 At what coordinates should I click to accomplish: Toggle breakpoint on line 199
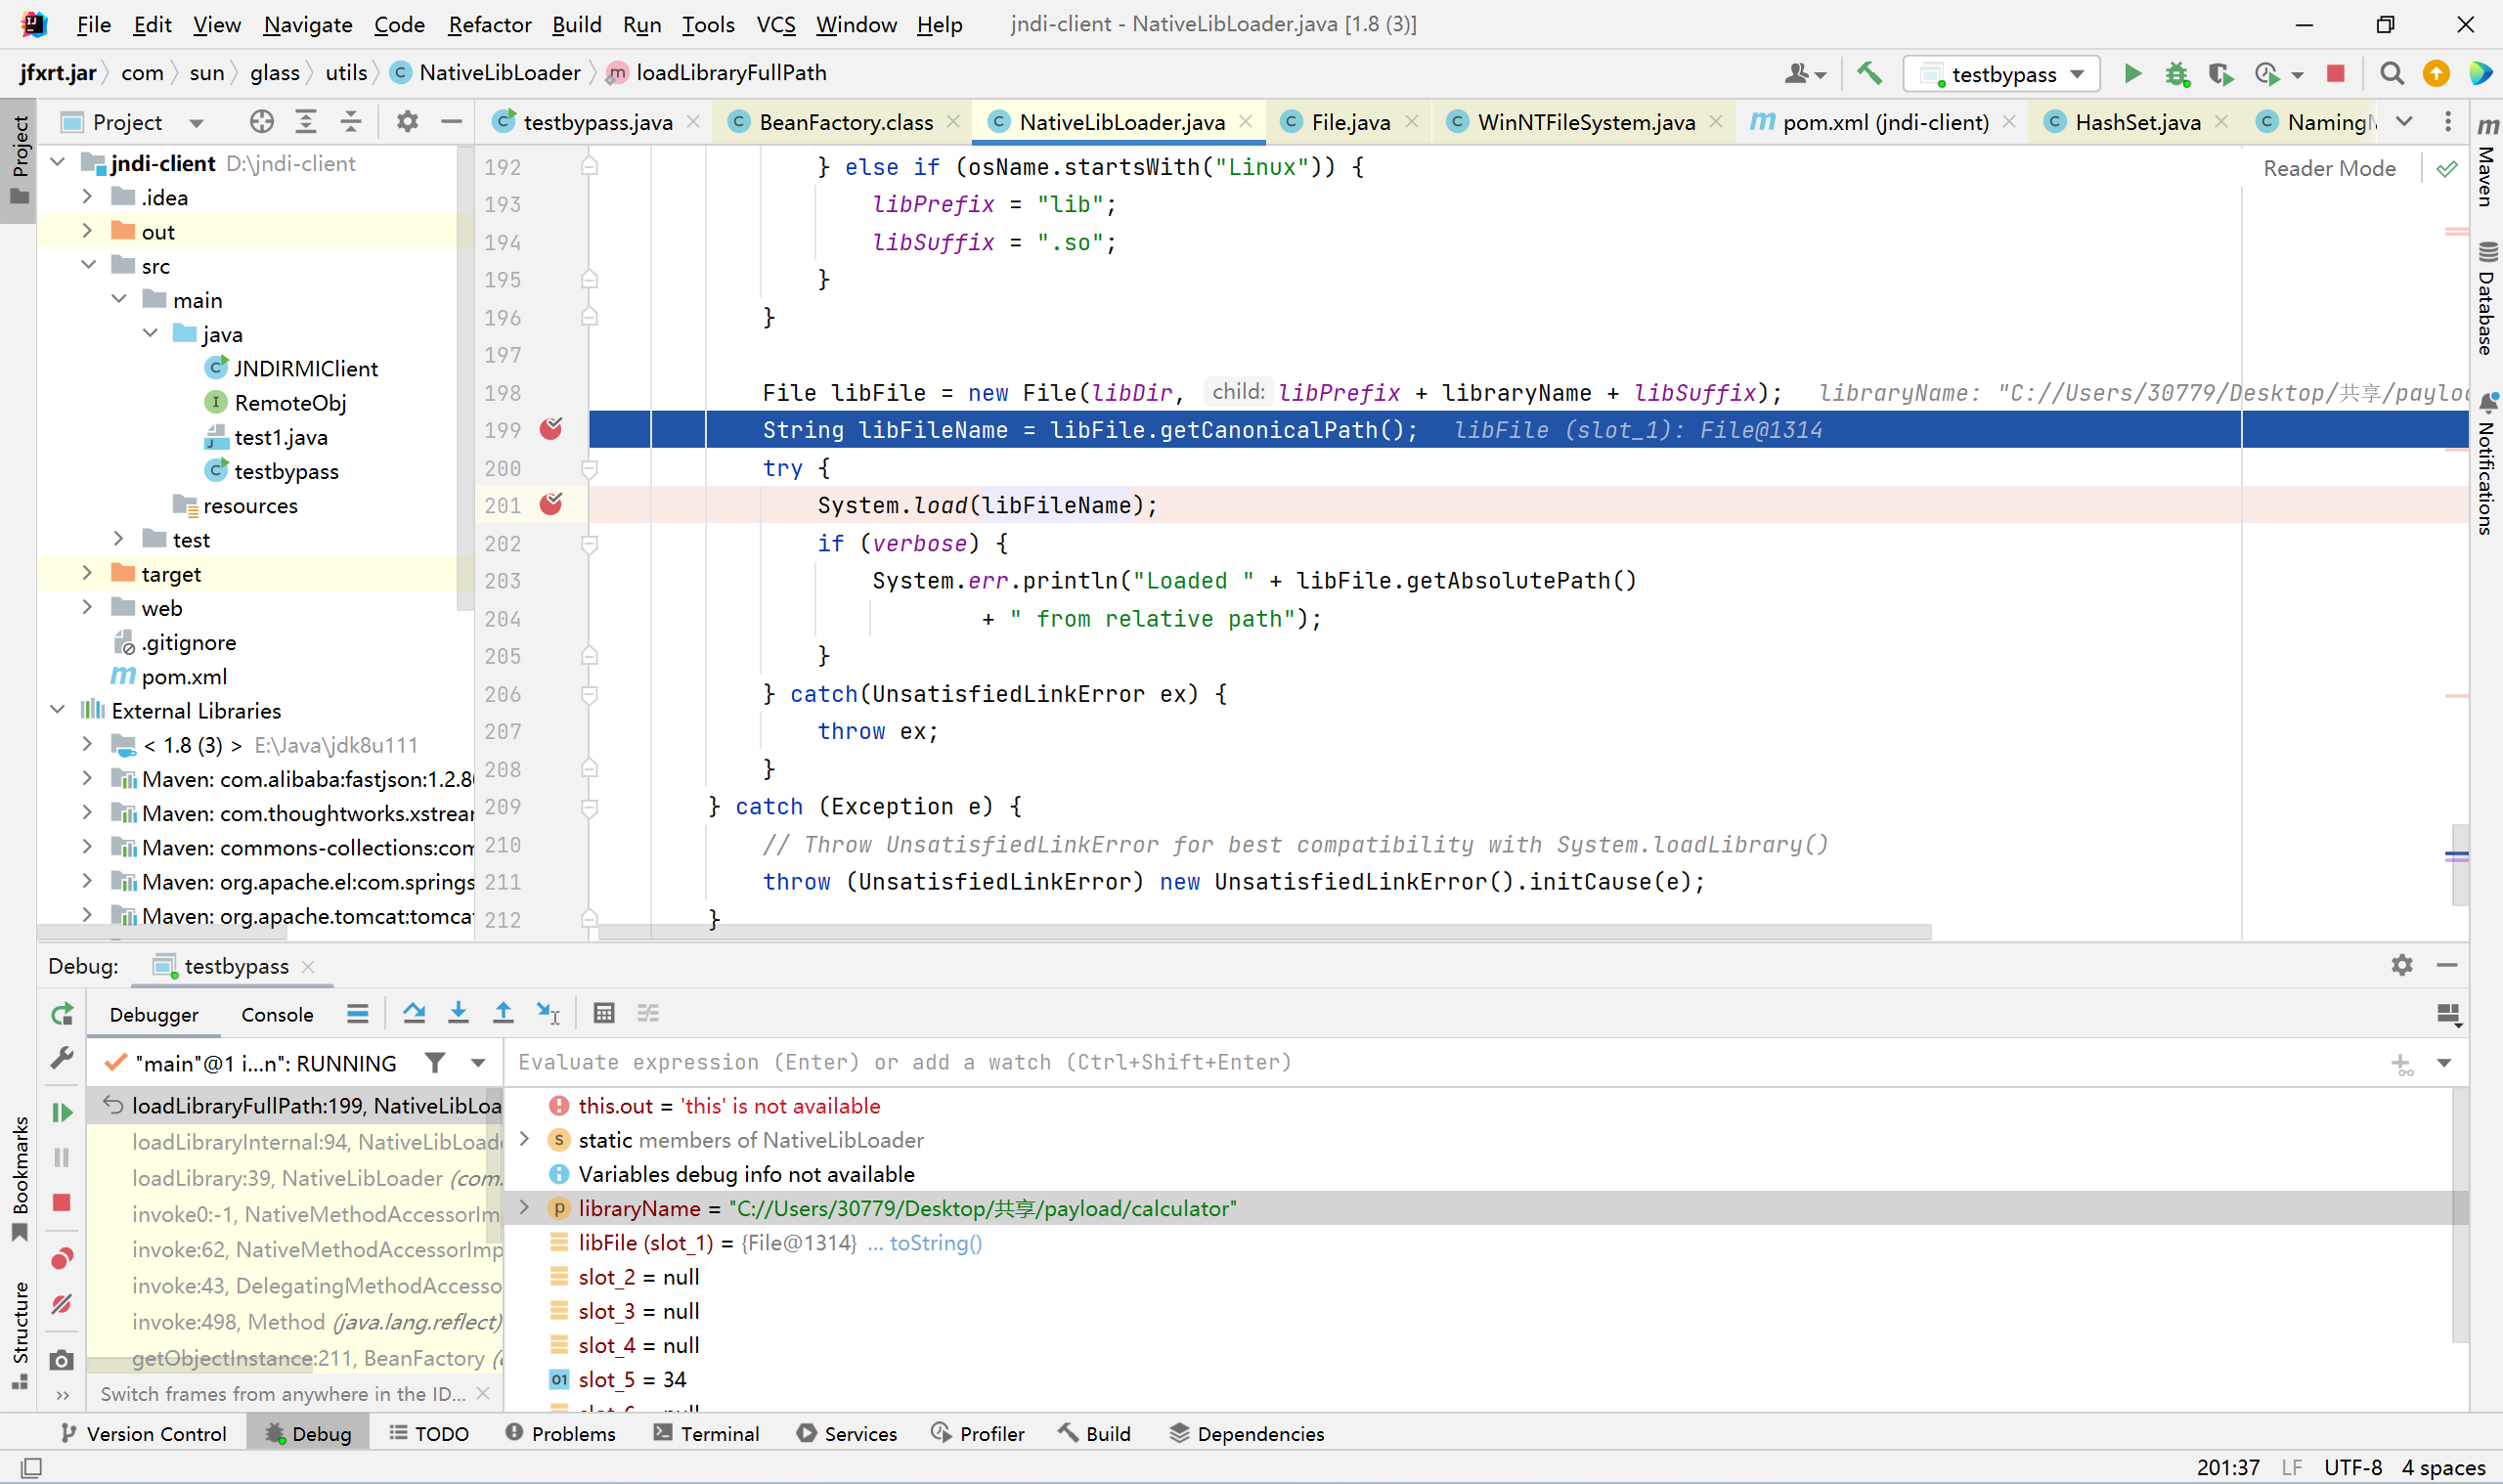[x=551, y=429]
